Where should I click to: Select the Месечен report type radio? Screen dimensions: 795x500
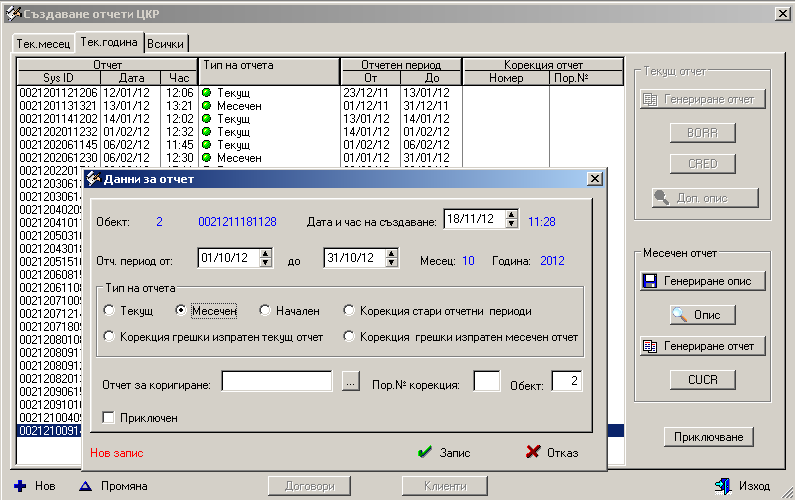click(180, 310)
